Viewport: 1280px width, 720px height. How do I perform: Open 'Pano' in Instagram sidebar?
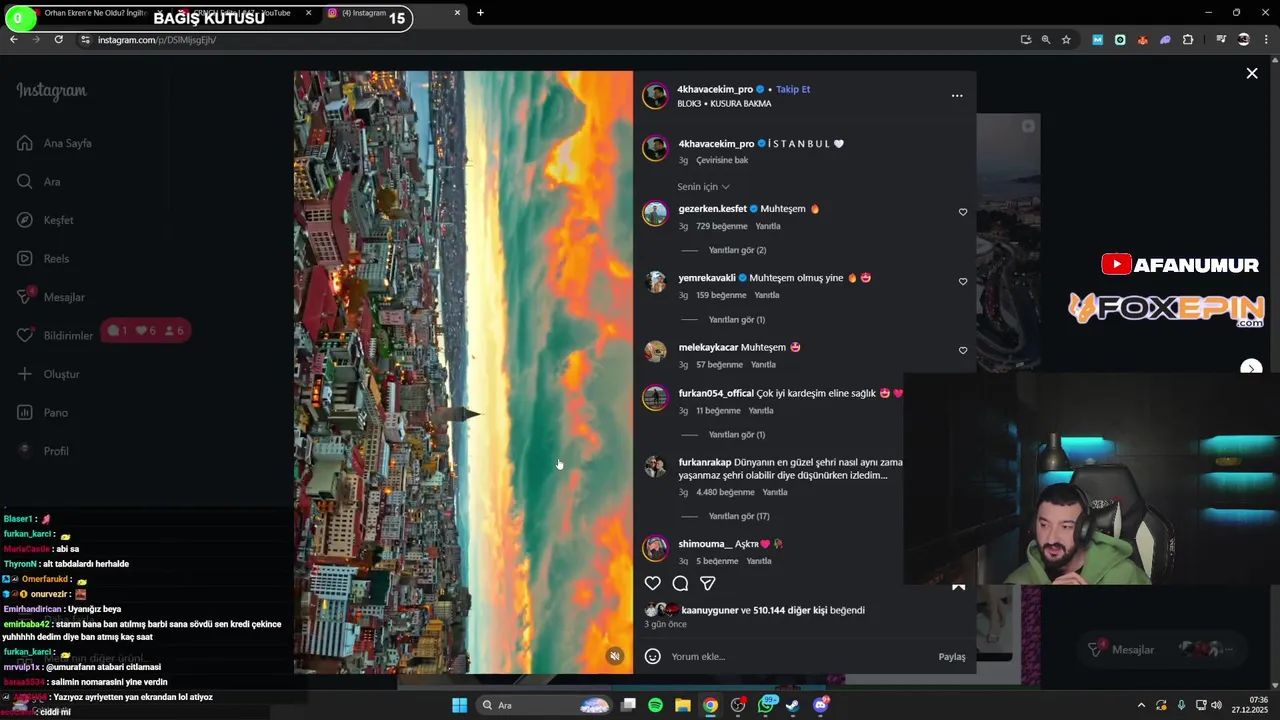(43, 413)
